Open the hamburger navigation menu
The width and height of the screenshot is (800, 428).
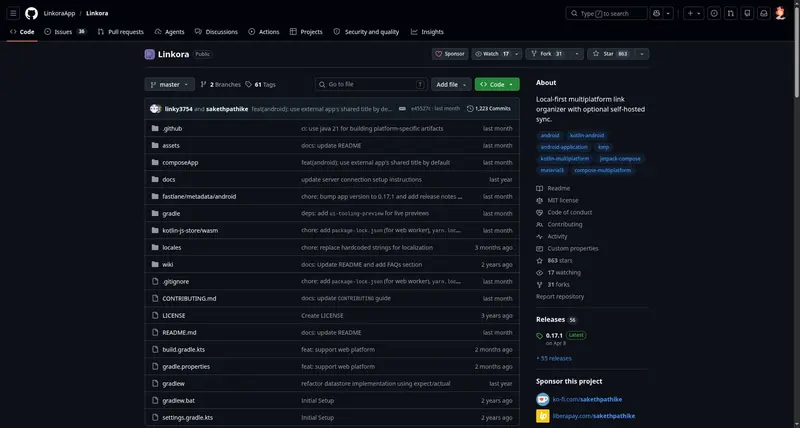(x=13, y=13)
